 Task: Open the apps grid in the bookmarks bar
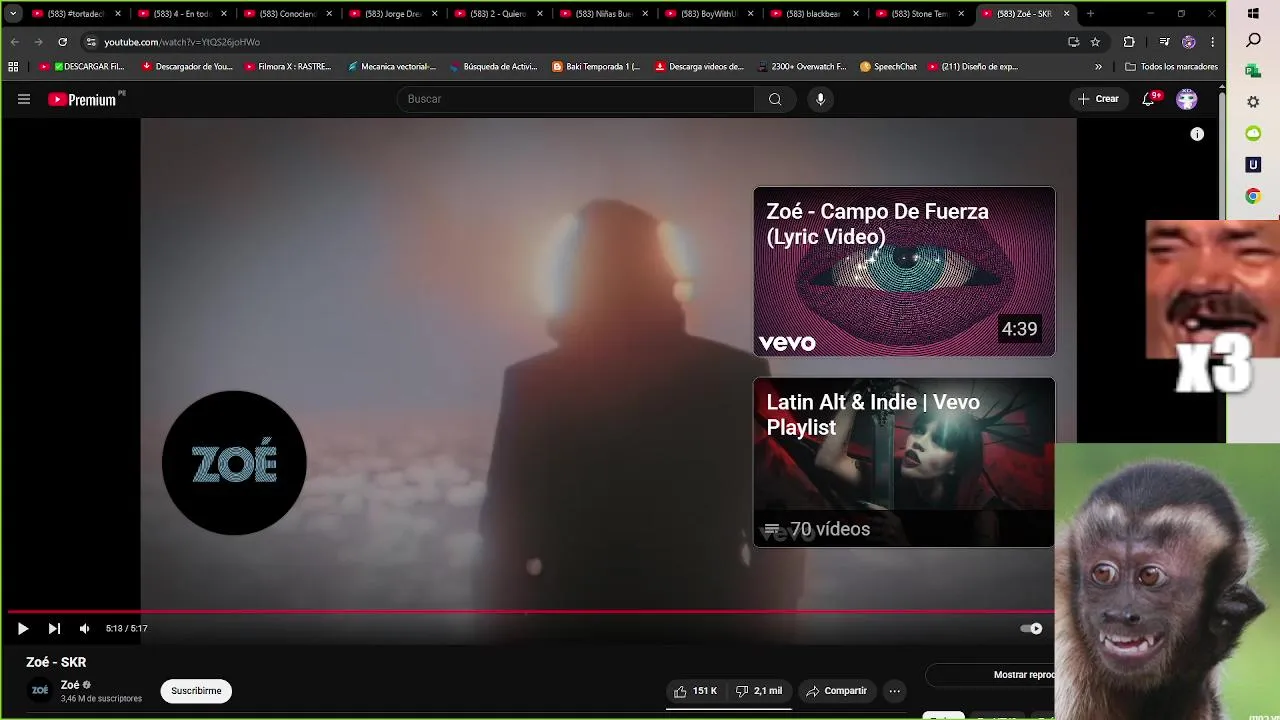(x=13, y=67)
